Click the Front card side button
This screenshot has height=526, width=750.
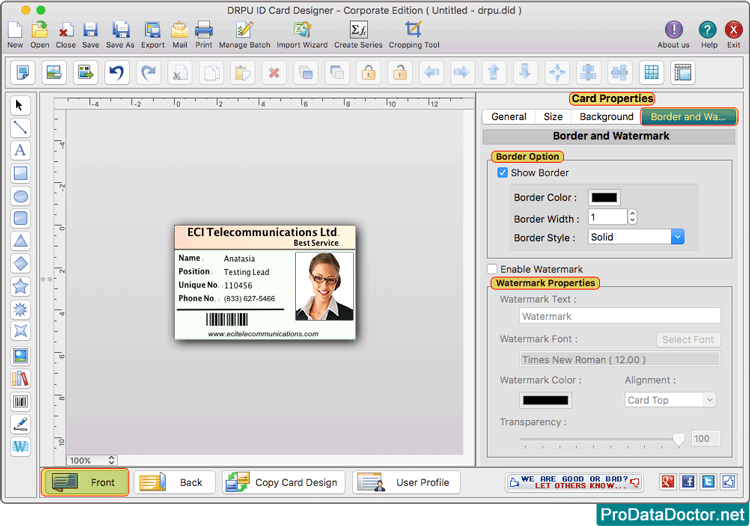(85, 482)
